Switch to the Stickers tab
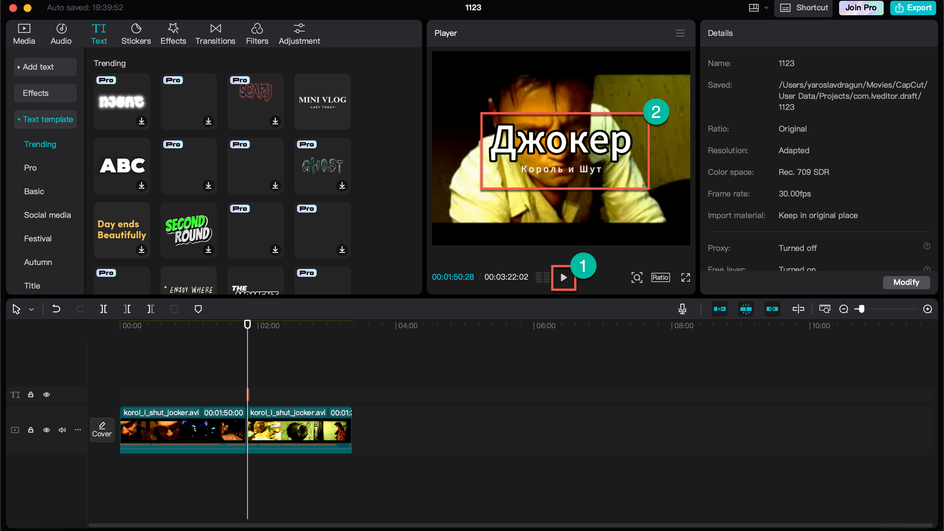The width and height of the screenshot is (944, 531). (x=136, y=34)
